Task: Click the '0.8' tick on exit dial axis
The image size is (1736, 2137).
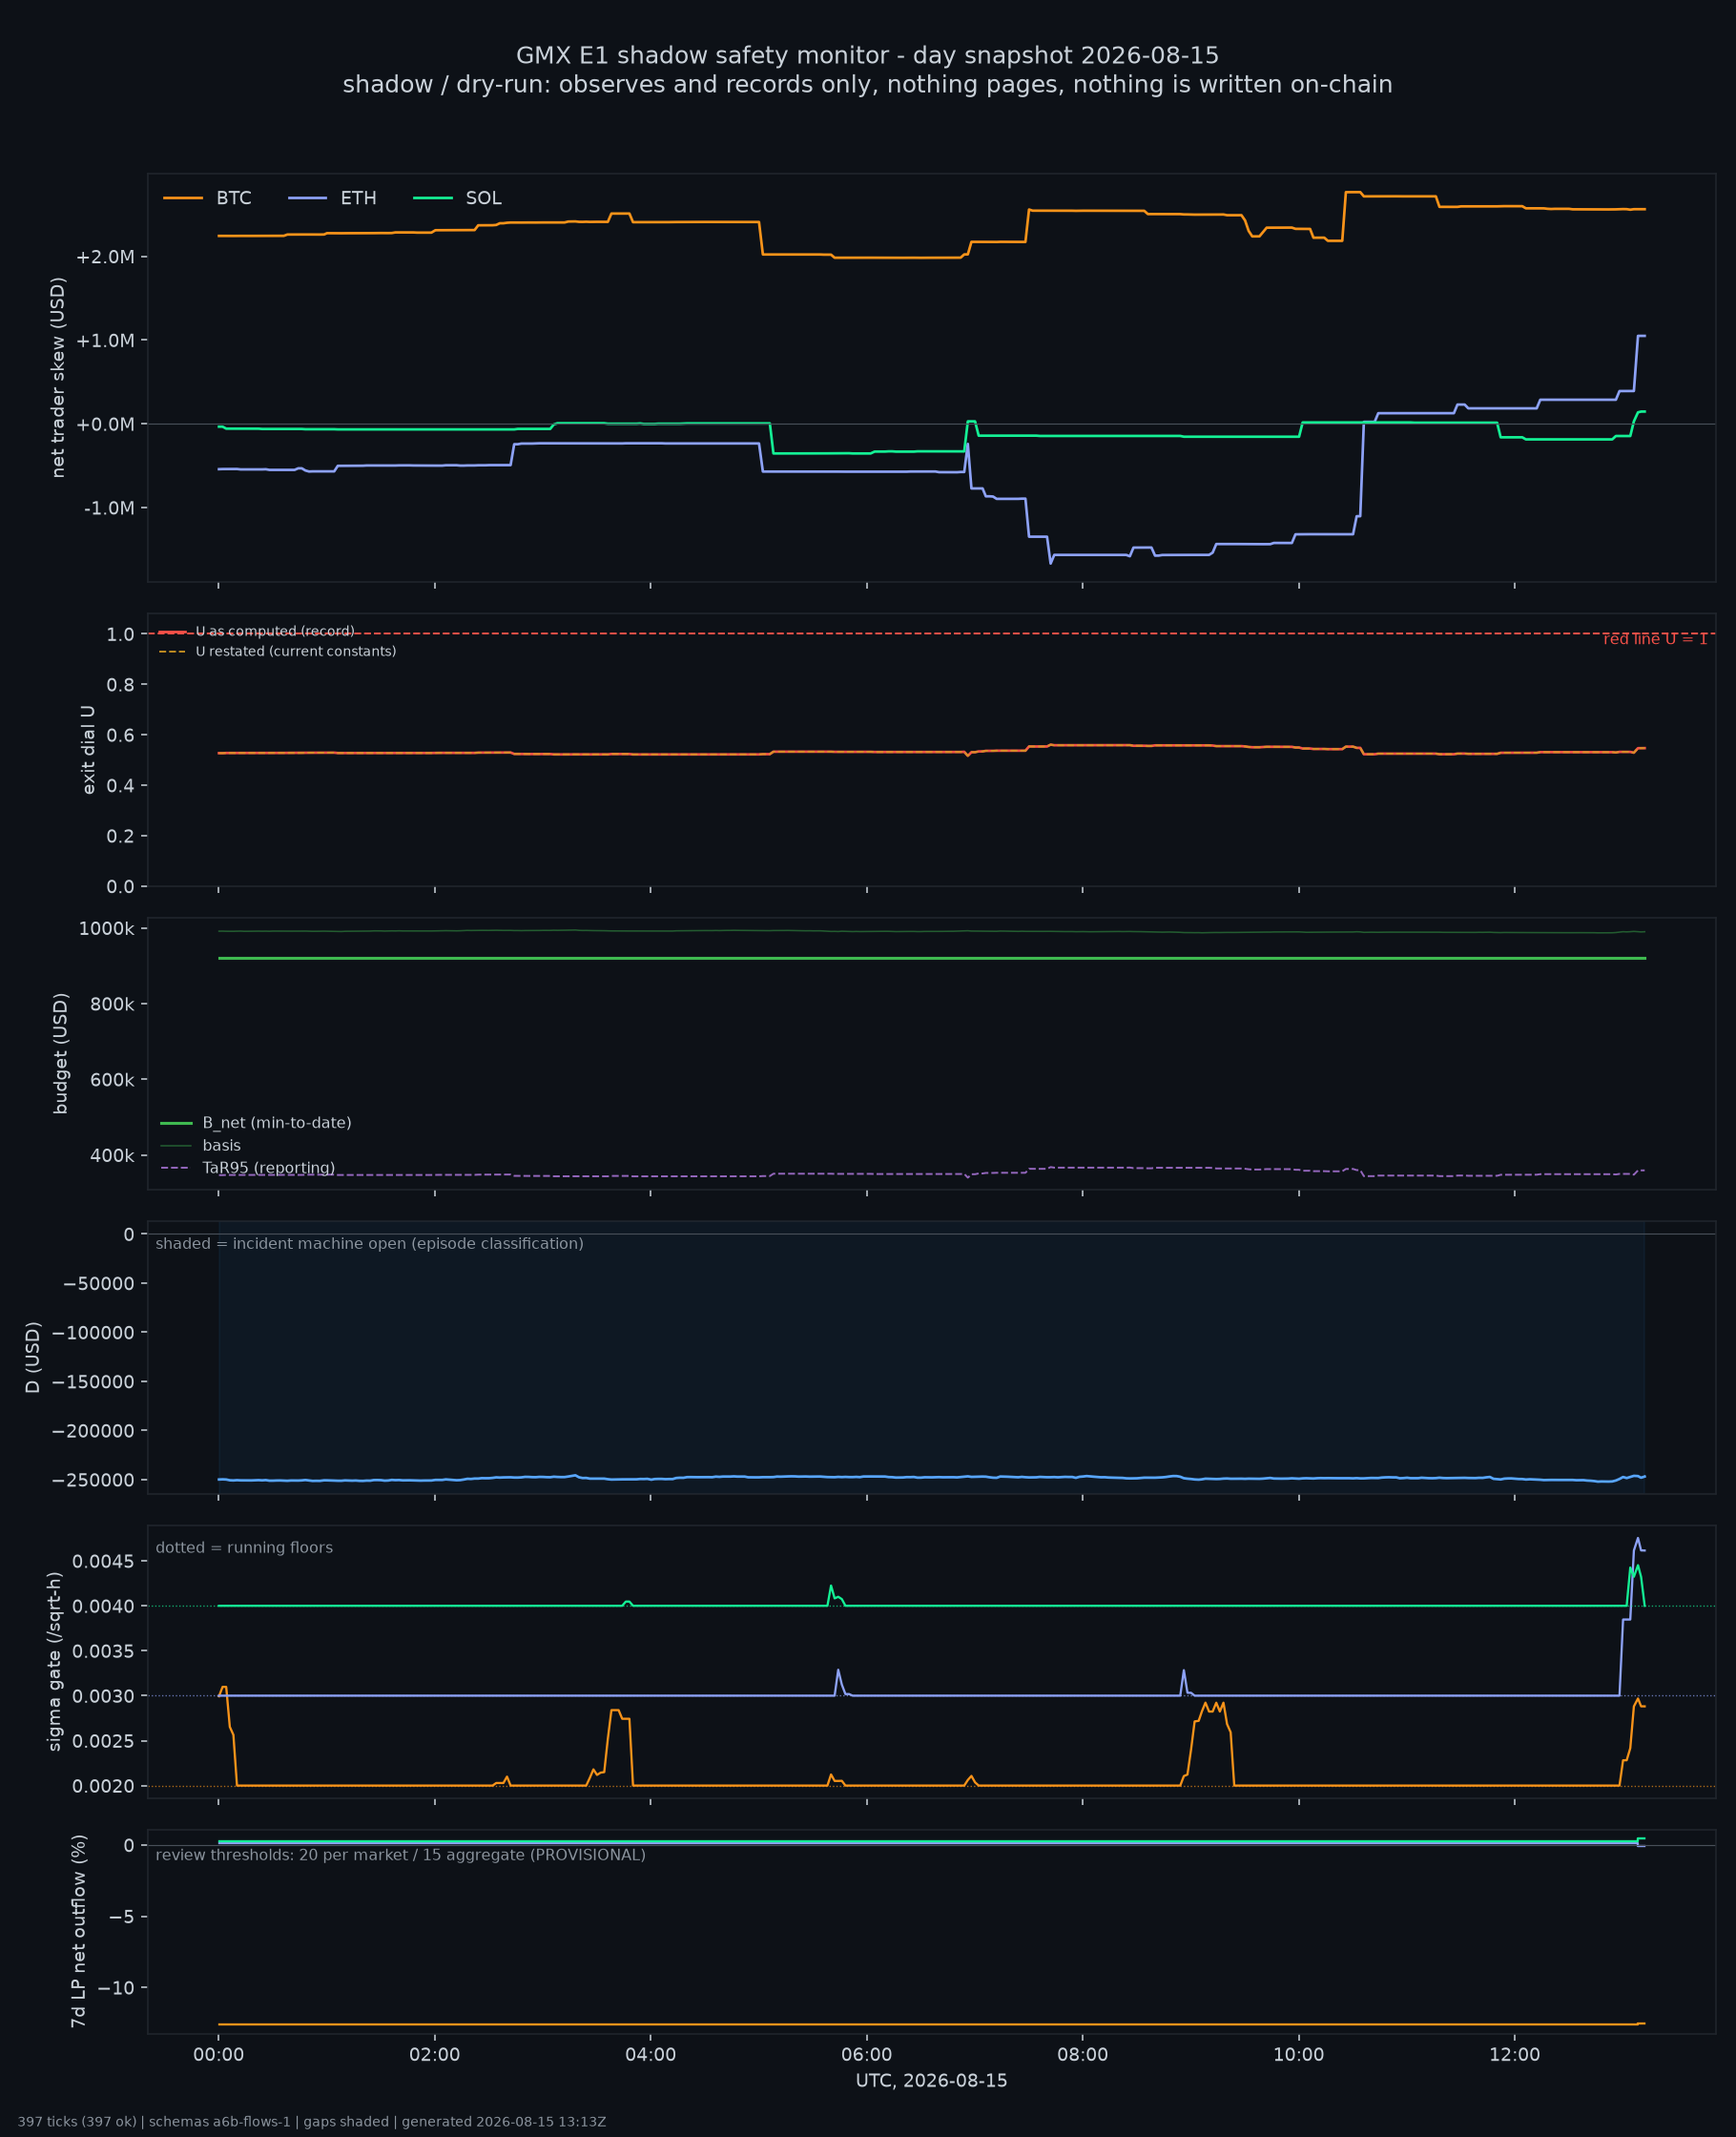Action: click(120, 685)
